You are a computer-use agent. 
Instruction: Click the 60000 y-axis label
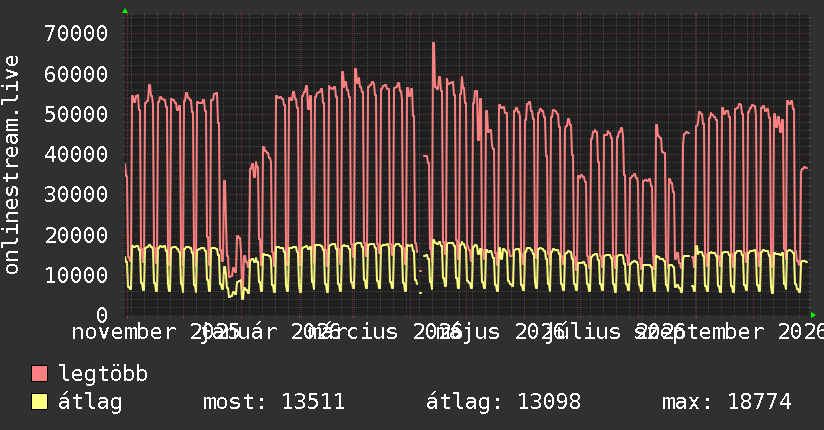pyautogui.click(x=76, y=74)
